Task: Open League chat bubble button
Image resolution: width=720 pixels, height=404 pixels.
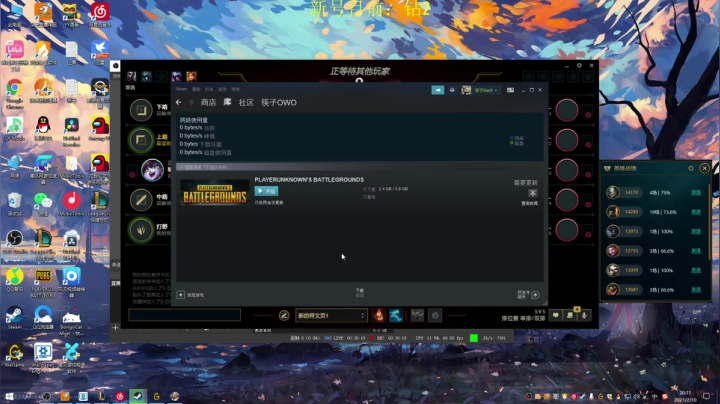Action: point(556,315)
